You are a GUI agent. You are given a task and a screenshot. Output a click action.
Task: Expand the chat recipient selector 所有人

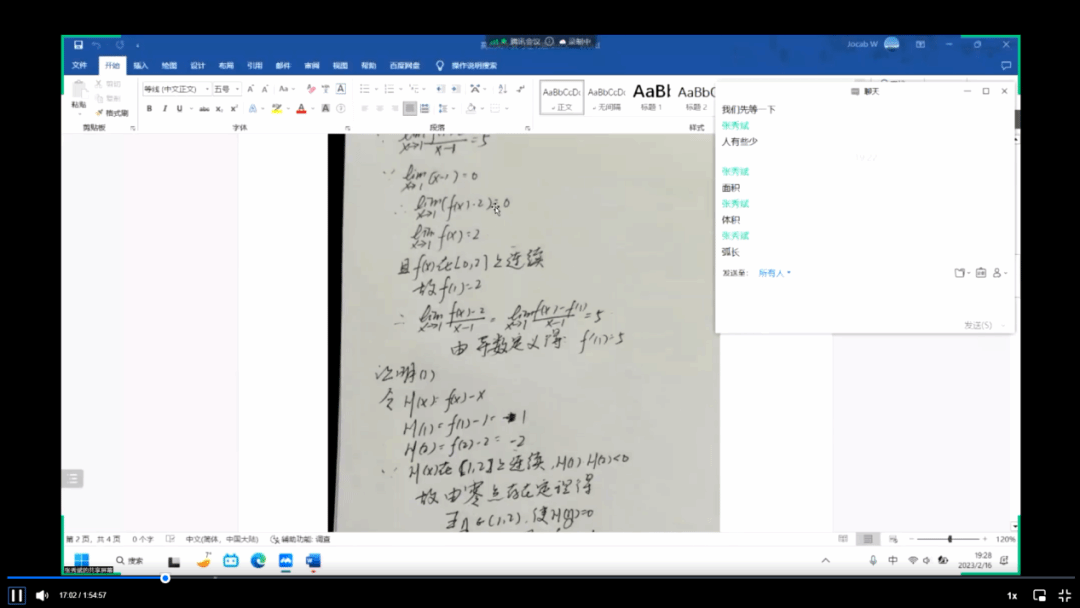[774, 272]
